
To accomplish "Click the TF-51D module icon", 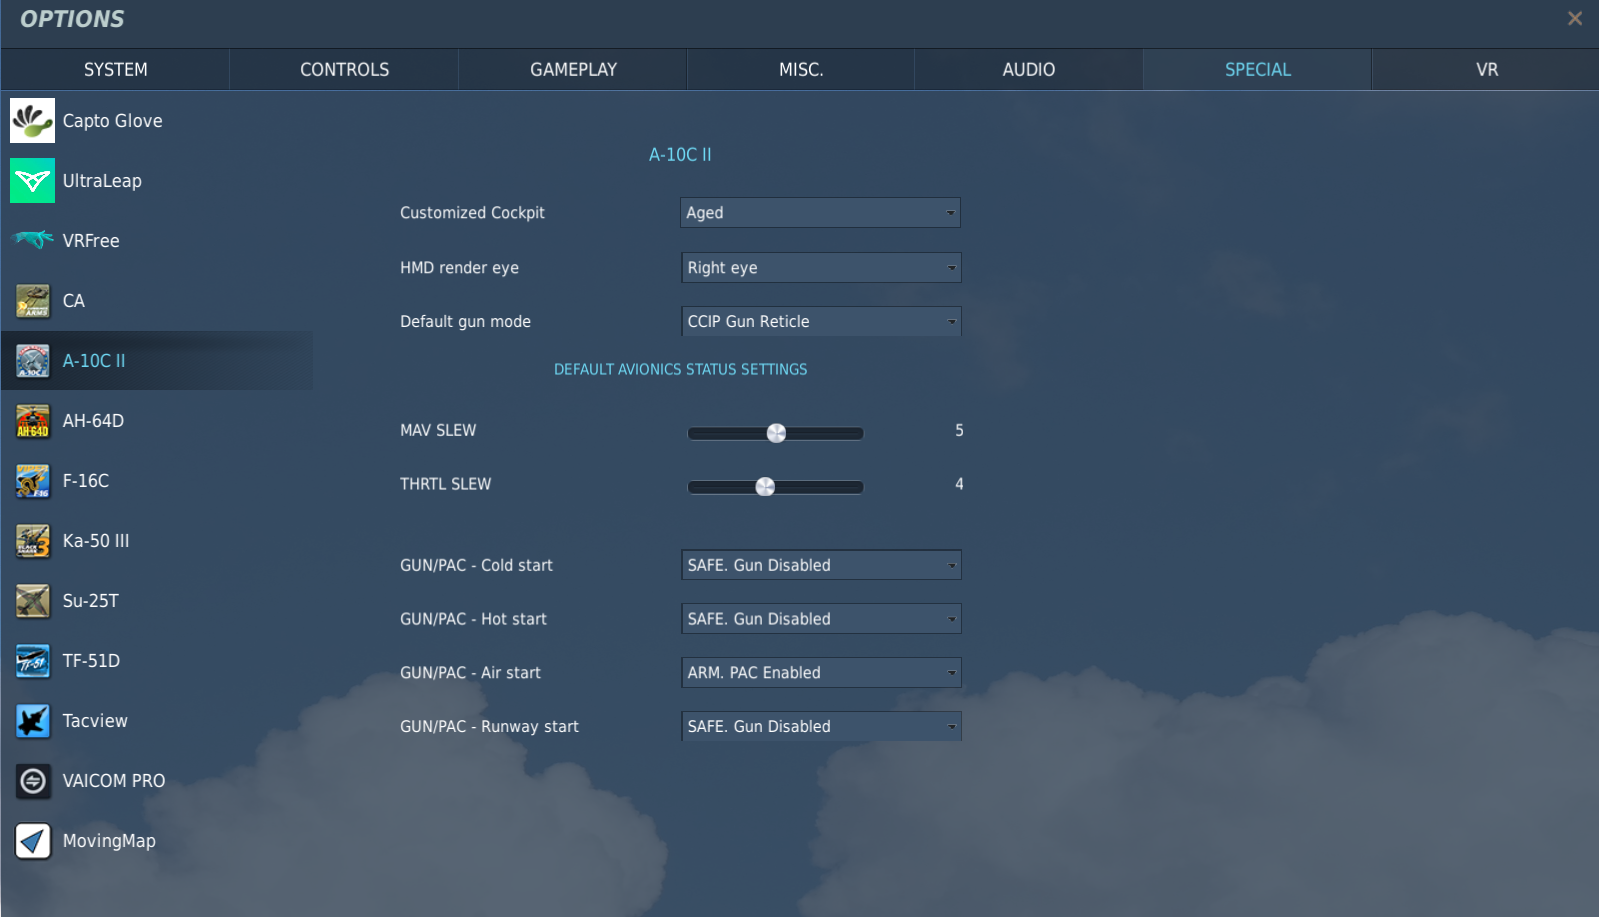I will point(33,661).
